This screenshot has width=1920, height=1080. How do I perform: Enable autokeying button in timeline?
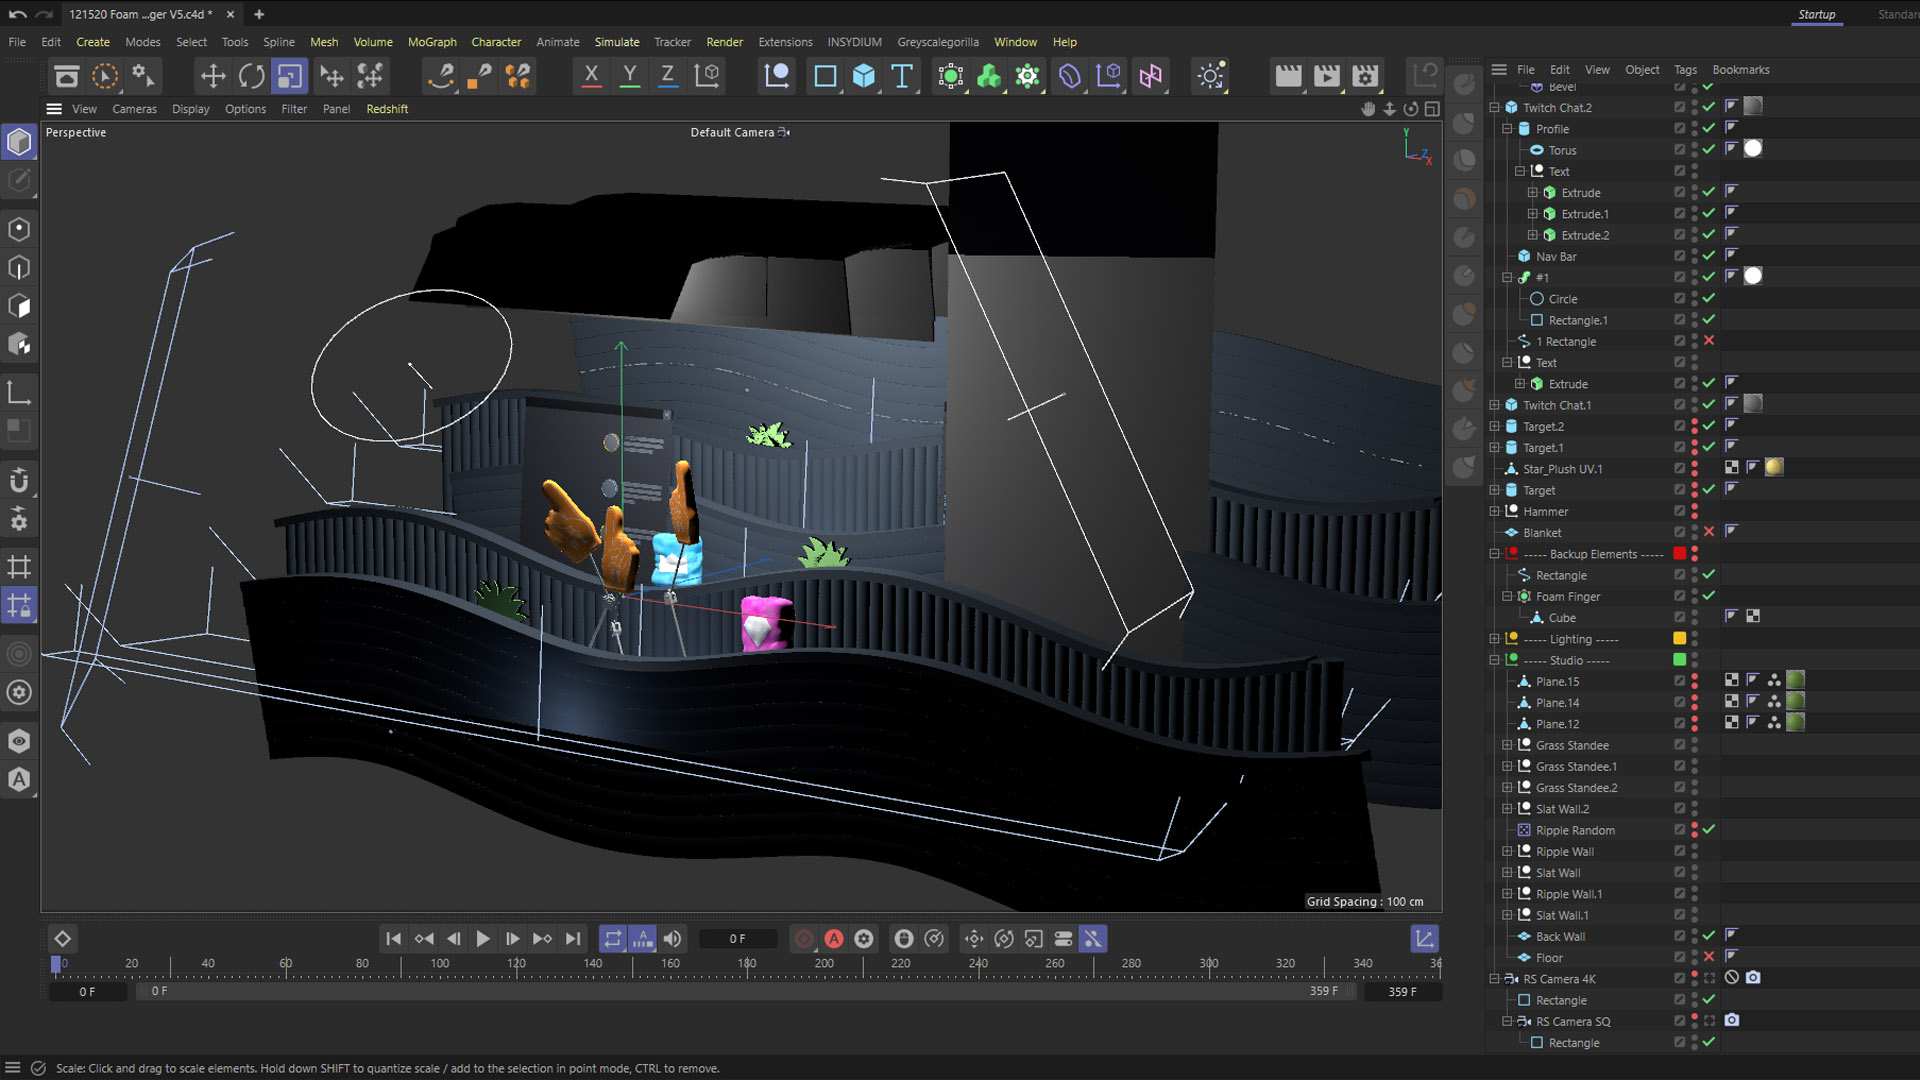coord(834,939)
